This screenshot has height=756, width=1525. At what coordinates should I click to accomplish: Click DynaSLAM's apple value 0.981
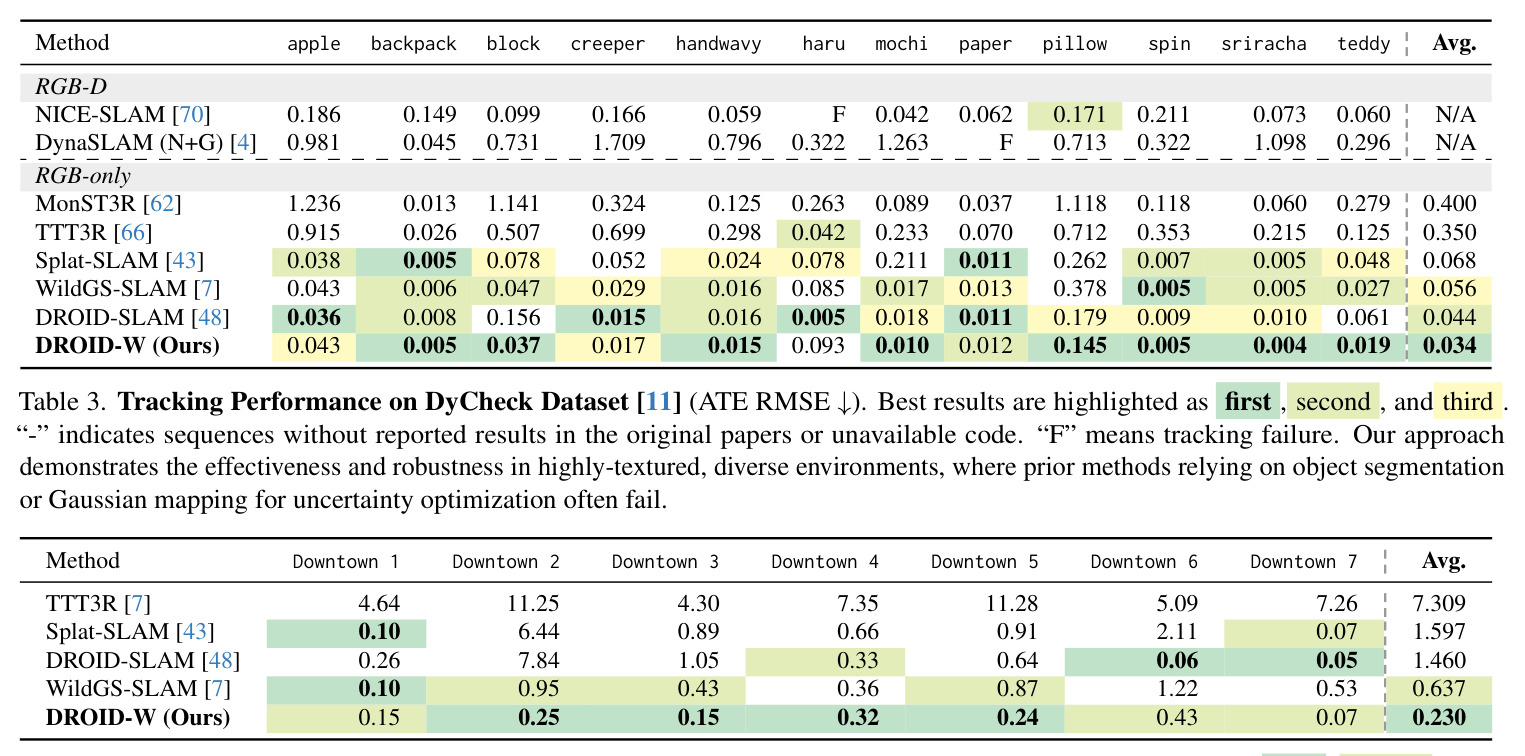tap(314, 143)
